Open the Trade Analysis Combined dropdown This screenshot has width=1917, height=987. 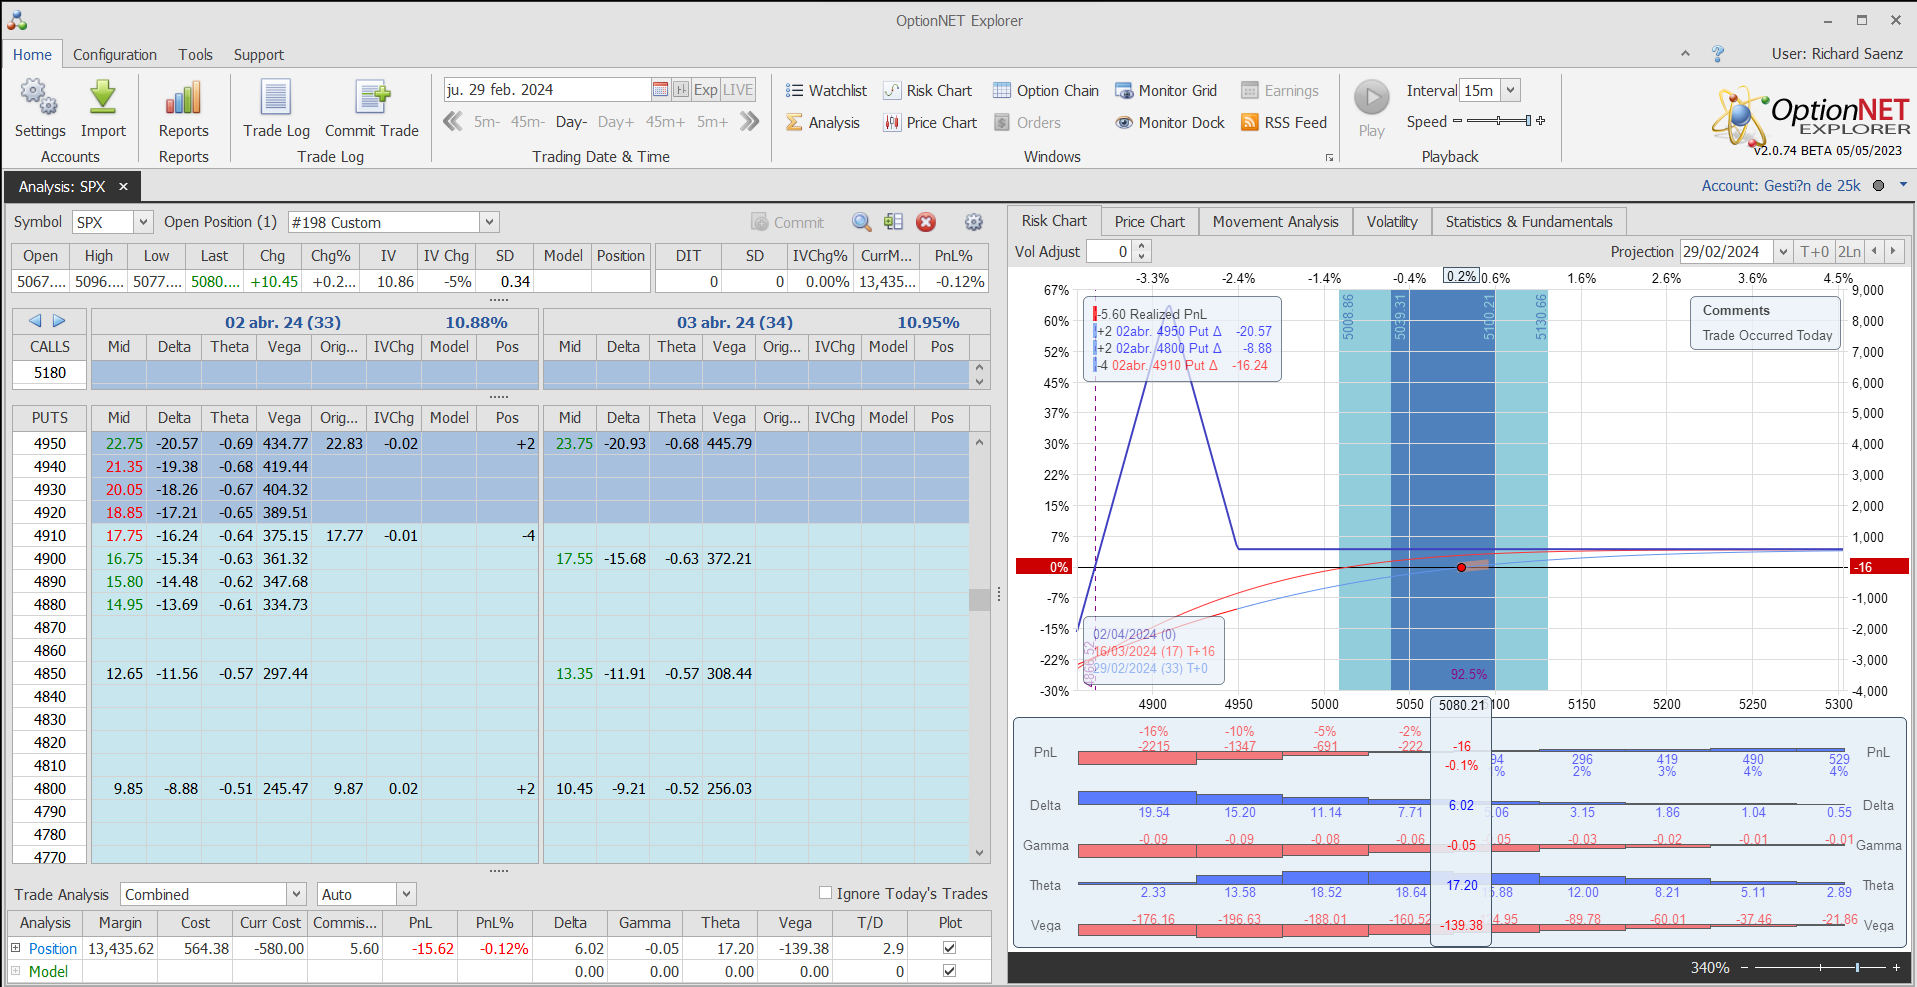pos(296,894)
